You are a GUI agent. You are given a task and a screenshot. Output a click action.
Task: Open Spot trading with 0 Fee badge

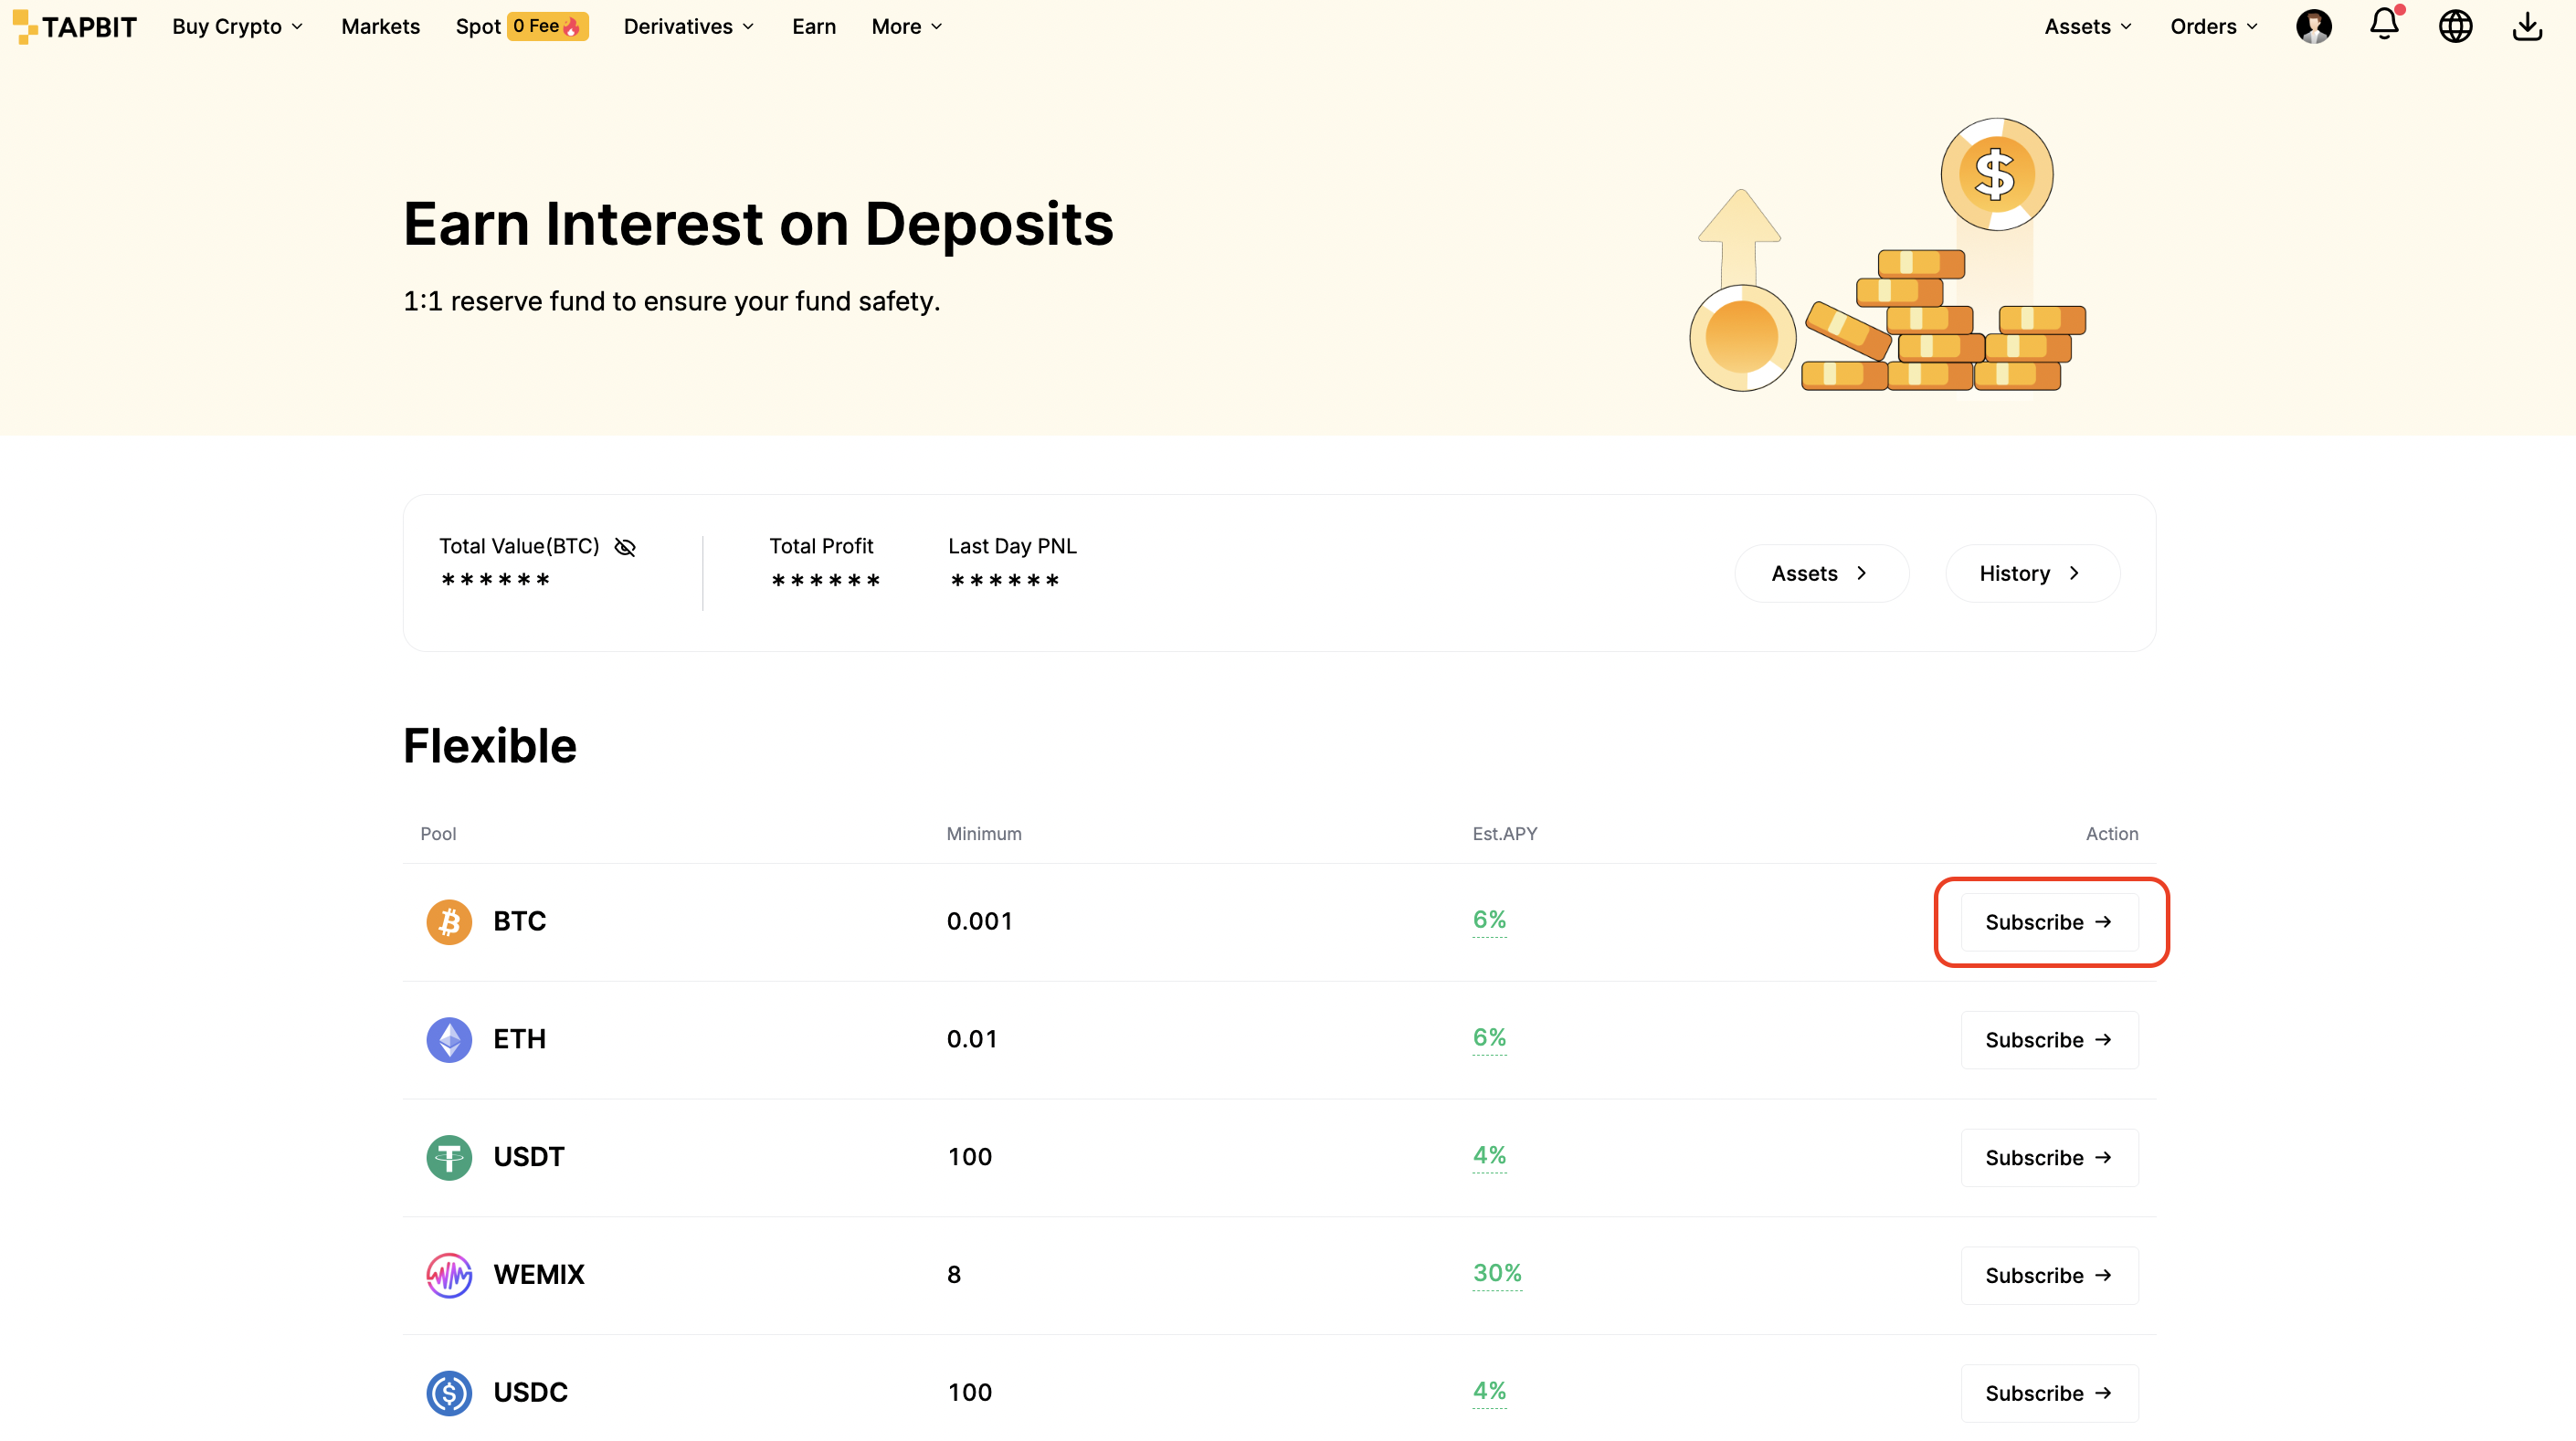(521, 27)
